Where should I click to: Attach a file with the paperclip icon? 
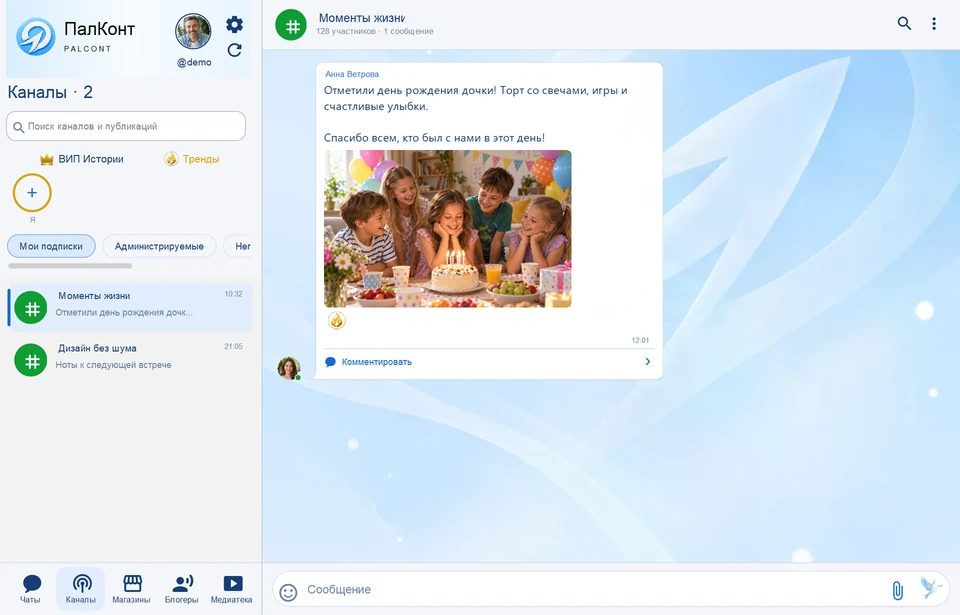coord(898,590)
